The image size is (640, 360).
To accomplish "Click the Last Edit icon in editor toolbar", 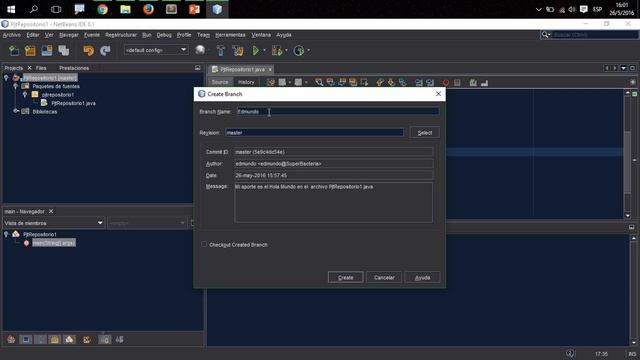I will 271,82.
